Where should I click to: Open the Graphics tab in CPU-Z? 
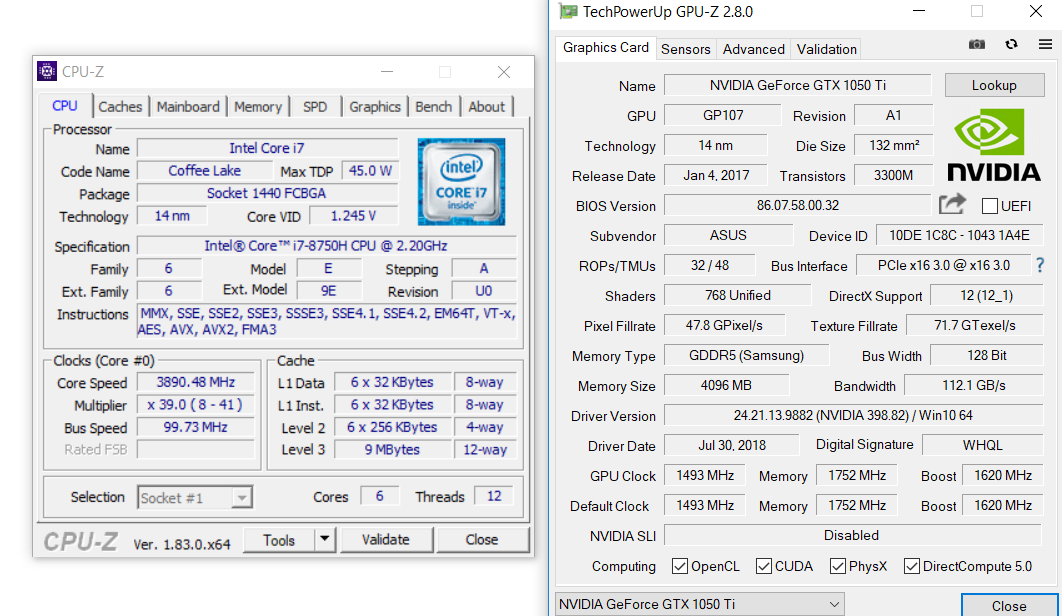(375, 106)
